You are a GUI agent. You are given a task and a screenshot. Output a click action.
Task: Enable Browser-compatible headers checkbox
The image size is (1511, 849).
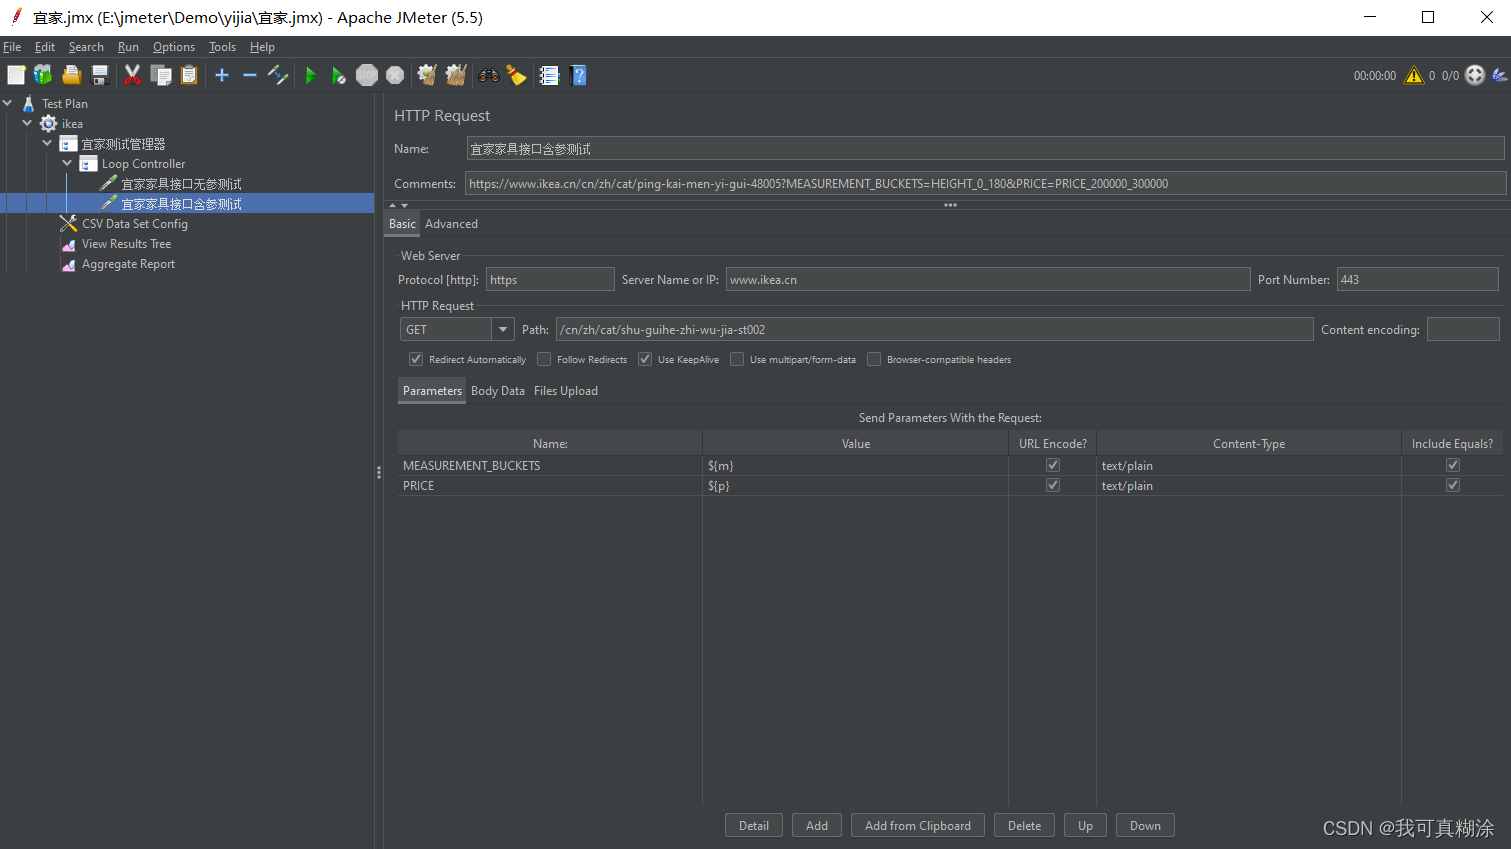tap(874, 359)
